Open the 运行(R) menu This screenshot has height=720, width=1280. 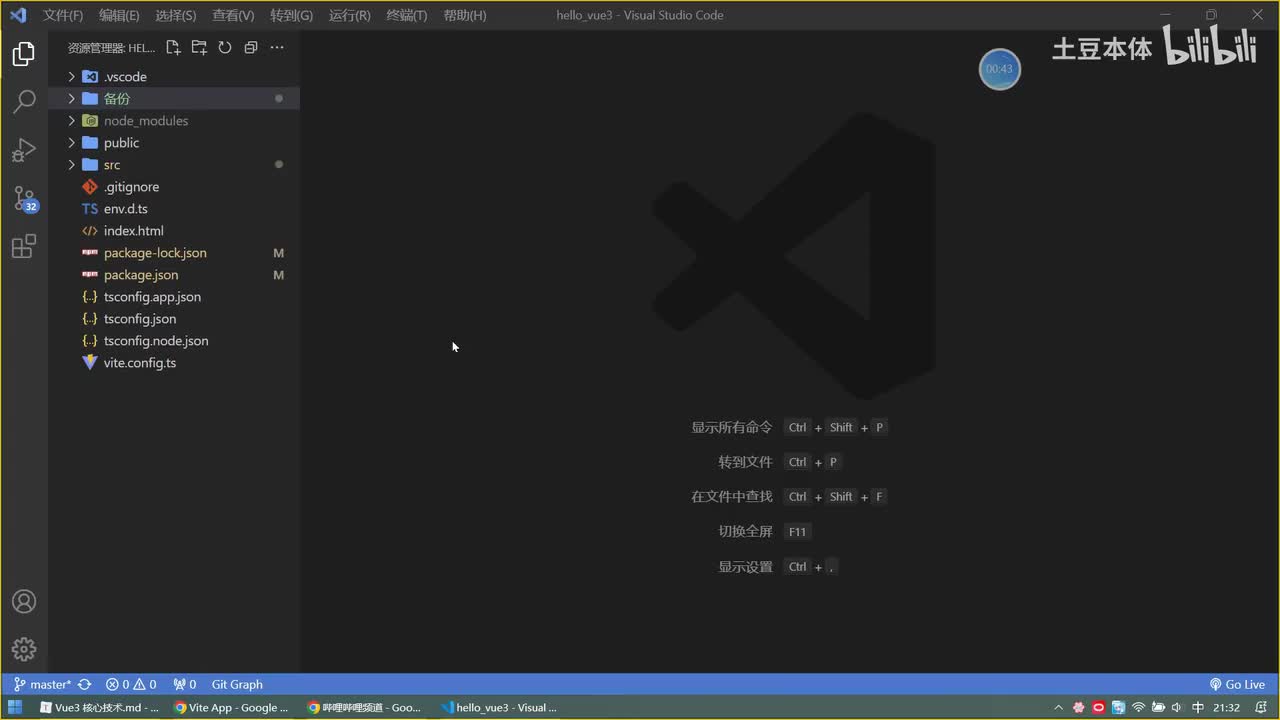coord(349,15)
